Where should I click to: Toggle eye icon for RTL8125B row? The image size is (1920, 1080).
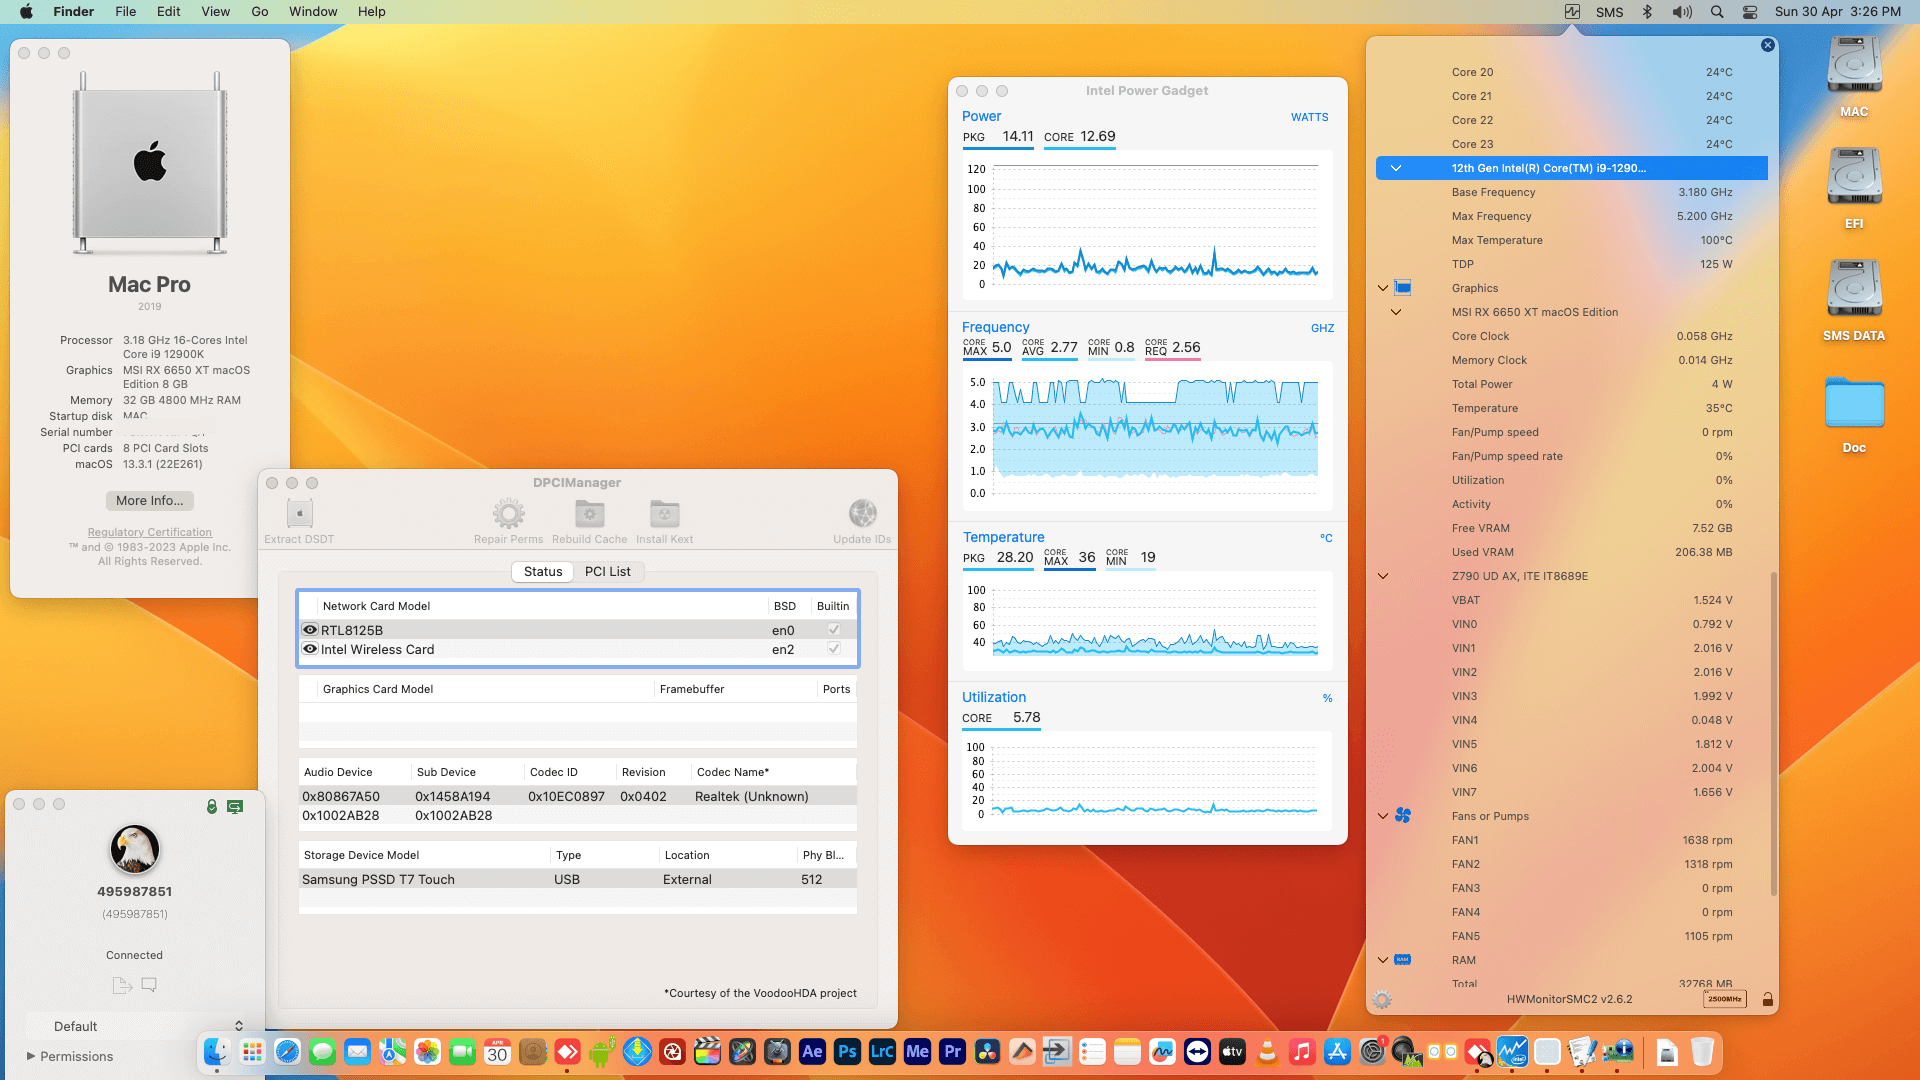[x=310, y=630]
